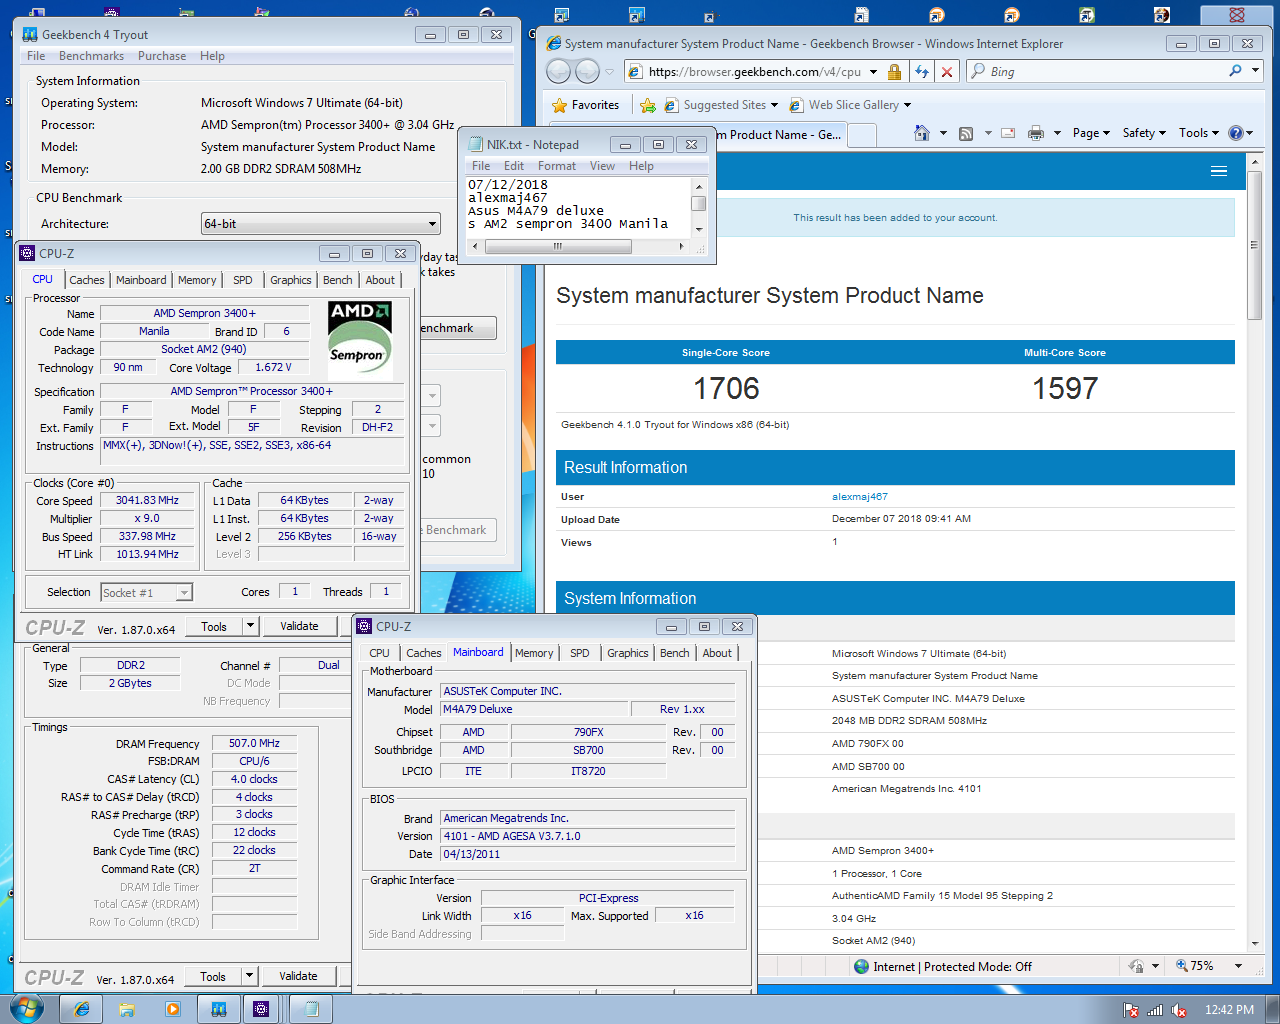Open Benchmarks menu in Geekbench 4

[x=91, y=56]
